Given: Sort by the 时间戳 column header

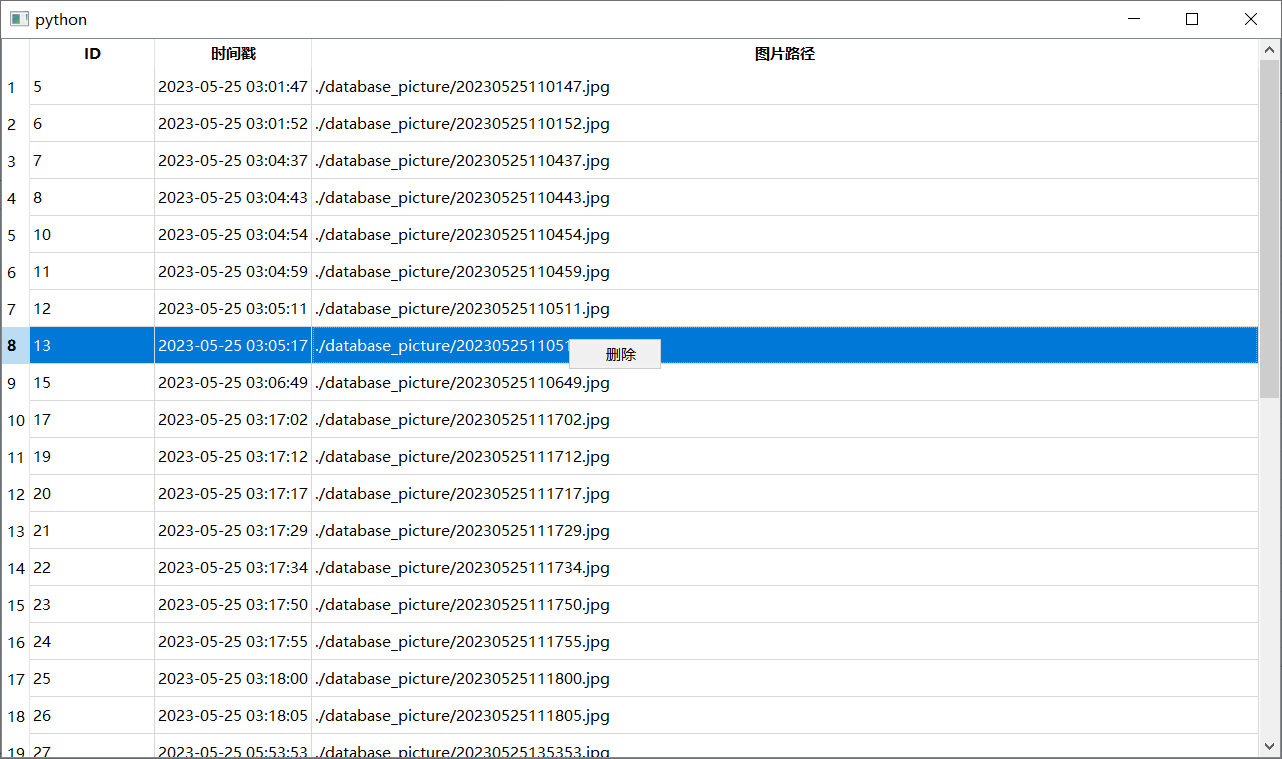Looking at the screenshot, I should pyautogui.click(x=233, y=54).
